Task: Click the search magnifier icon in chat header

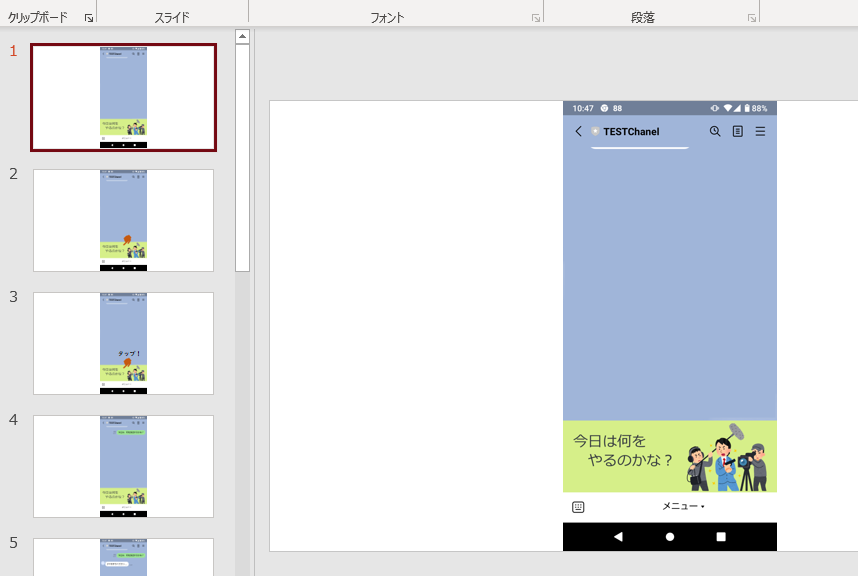Action: pyautogui.click(x=715, y=131)
